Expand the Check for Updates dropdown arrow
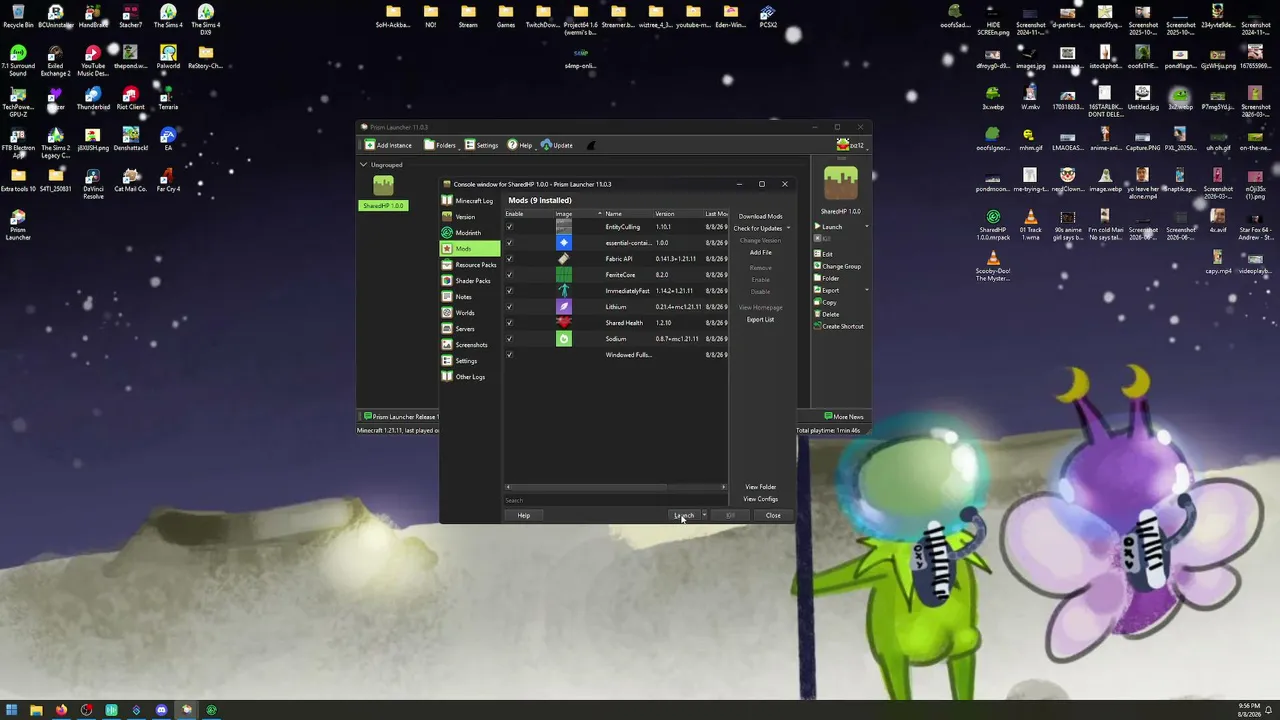1280x720 pixels. [788, 229]
